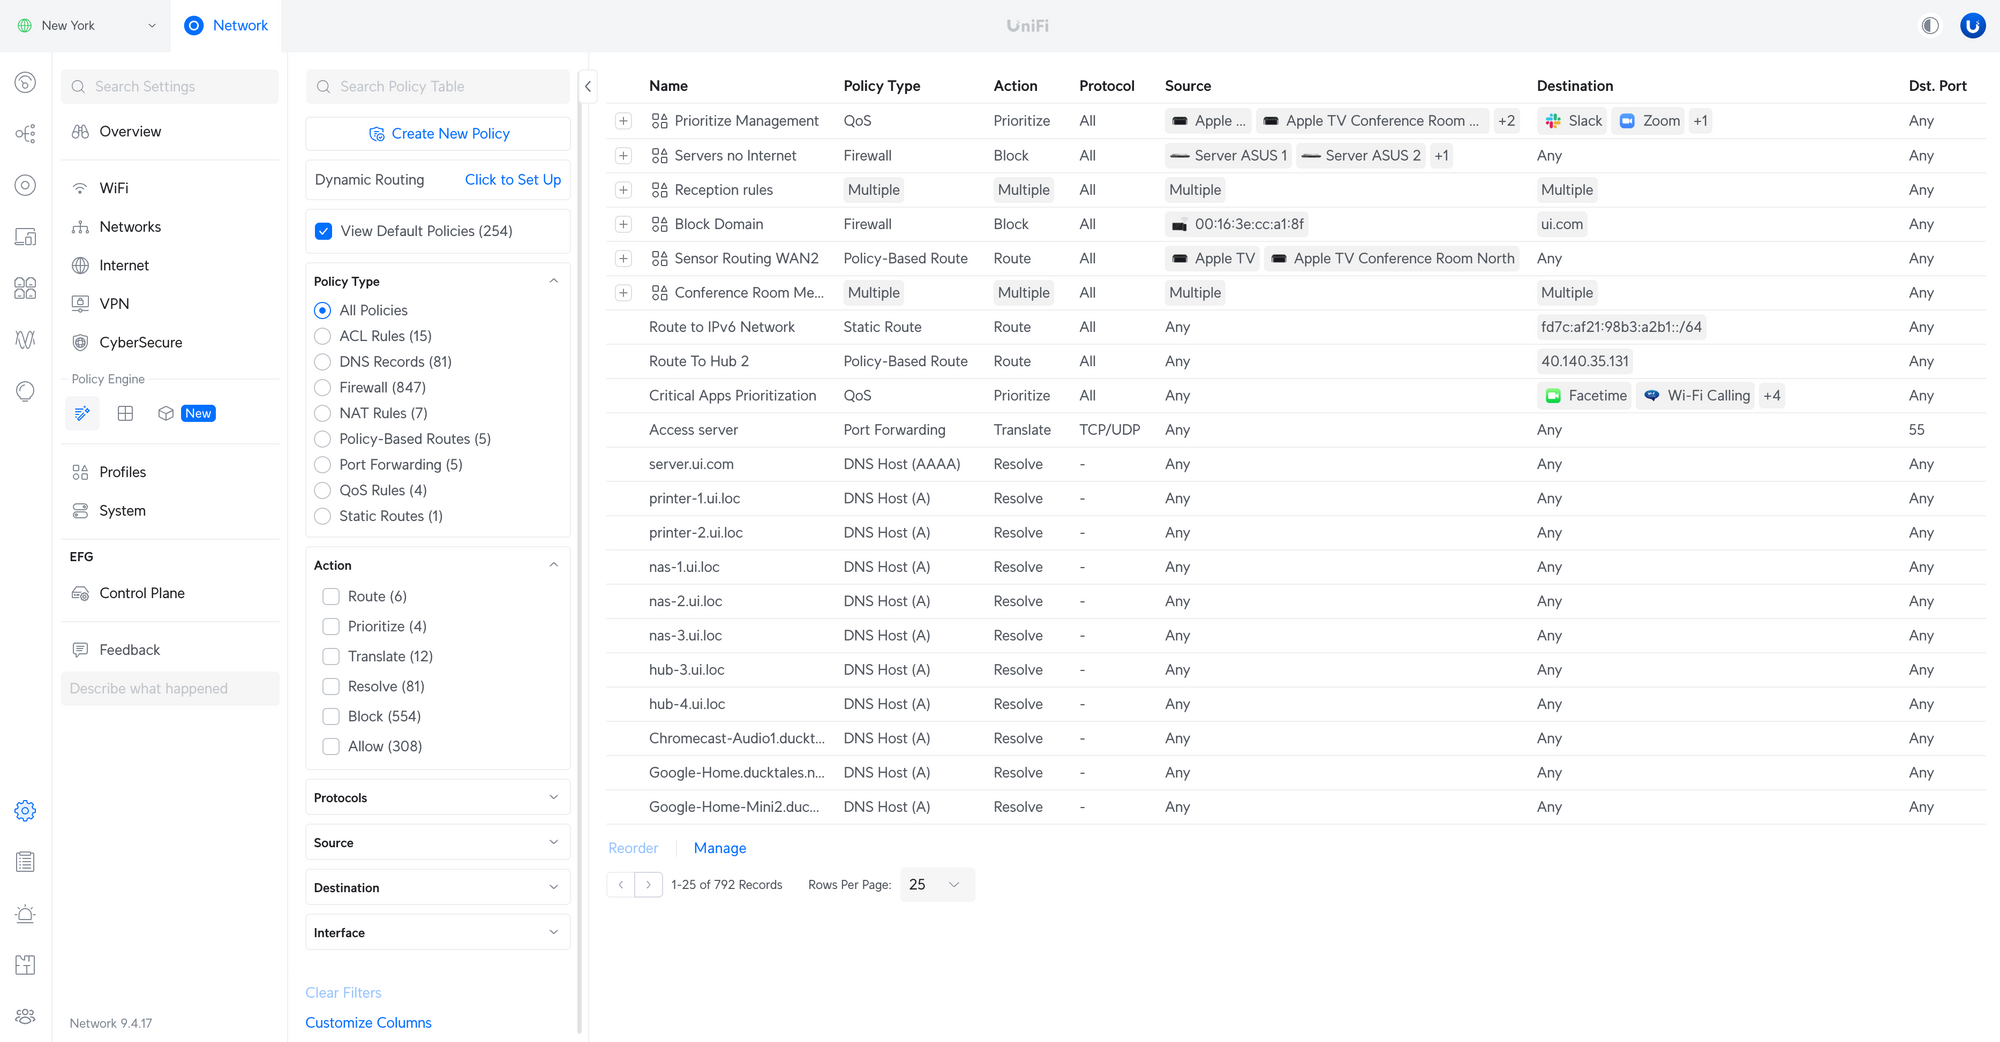Collapse the filter panel with the arrow icon
The height and width of the screenshot is (1042, 2000).
588,86
